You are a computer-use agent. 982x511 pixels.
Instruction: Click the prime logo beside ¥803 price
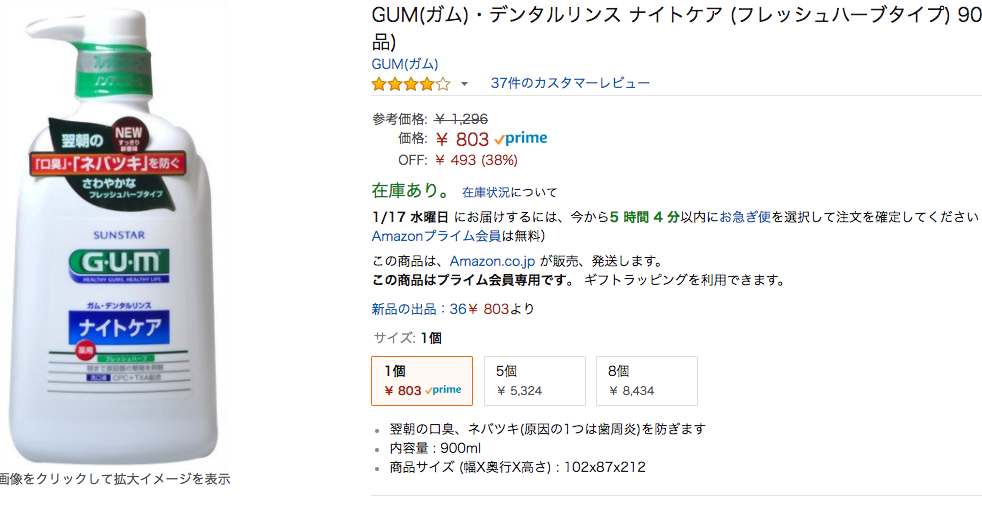(x=520, y=138)
